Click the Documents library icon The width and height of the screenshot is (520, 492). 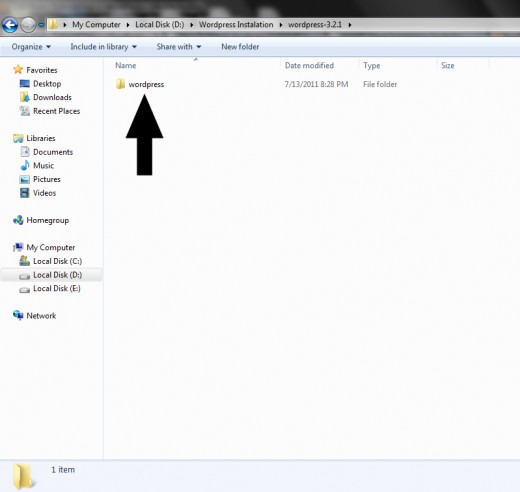pos(25,152)
